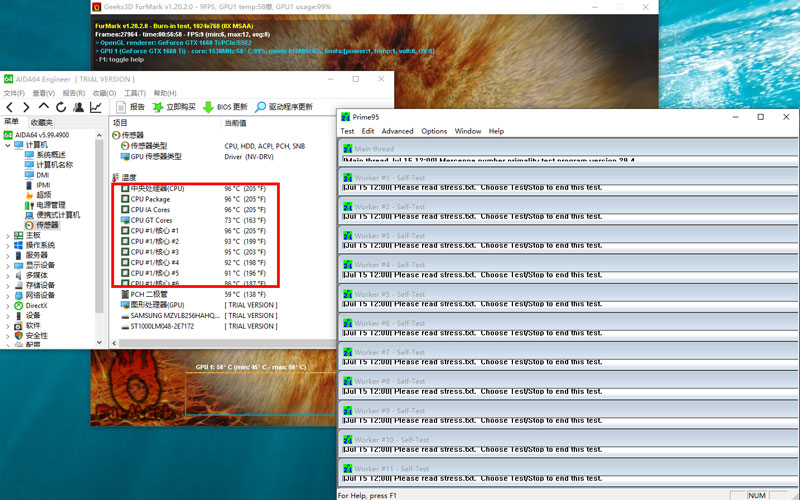Expand the 设备 devices node
800x500 pixels.
tap(8, 316)
